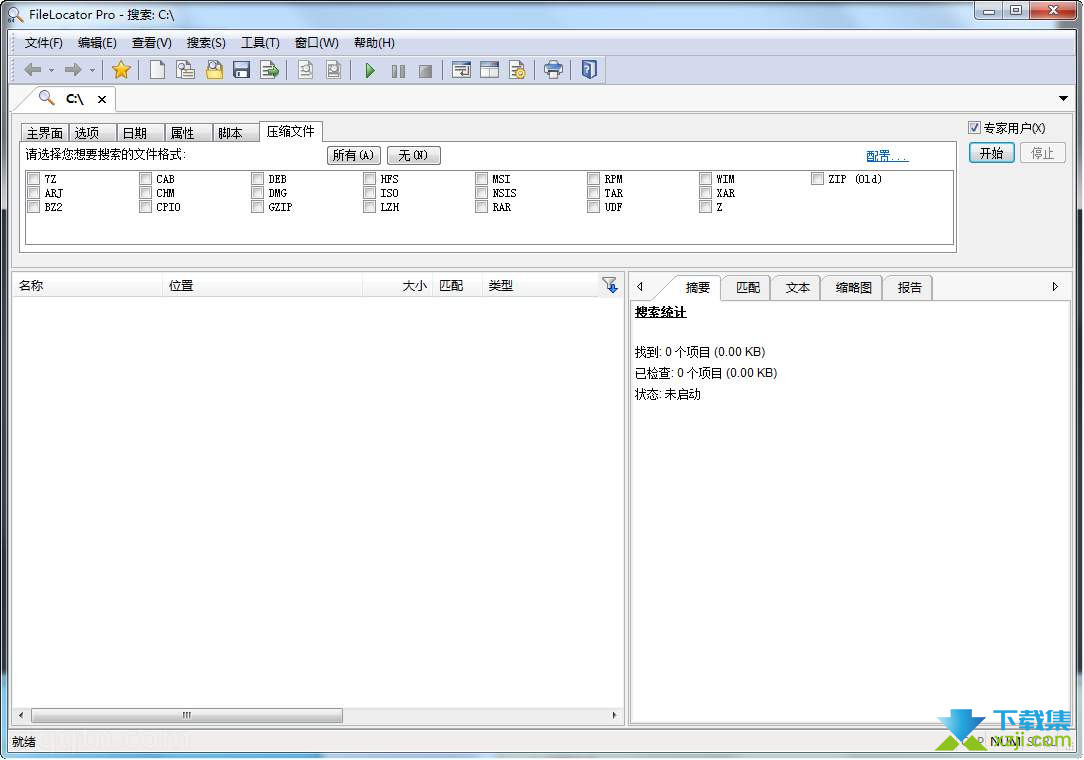
Task: Open the tab list dropdown arrow
Action: click(x=1063, y=99)
